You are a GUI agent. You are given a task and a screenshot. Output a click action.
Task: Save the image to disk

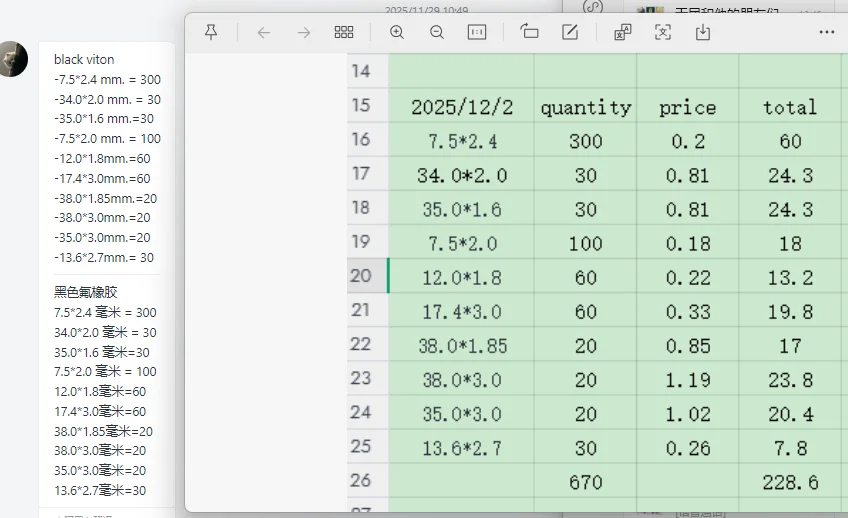(703, 32)
